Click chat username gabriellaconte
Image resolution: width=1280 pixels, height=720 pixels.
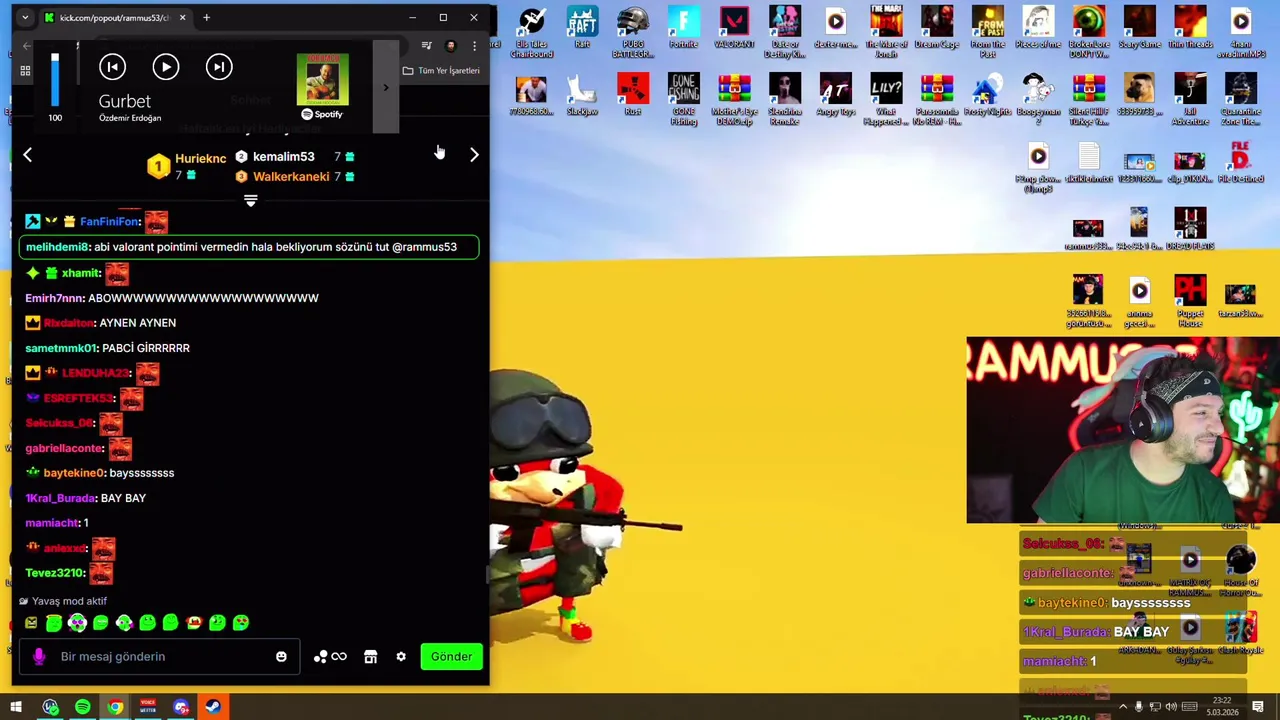coord(64,448)
